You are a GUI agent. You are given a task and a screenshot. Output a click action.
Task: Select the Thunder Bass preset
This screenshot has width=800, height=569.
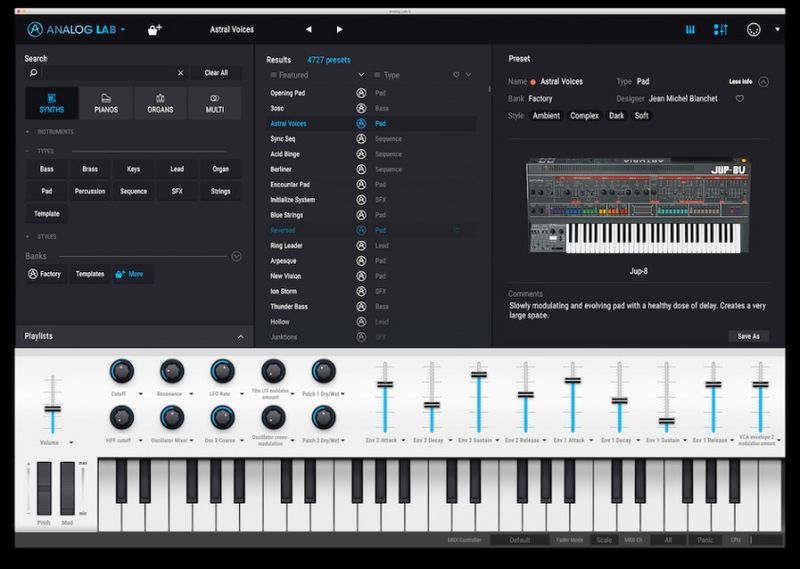pyautogui.click(x=289, y=307)
